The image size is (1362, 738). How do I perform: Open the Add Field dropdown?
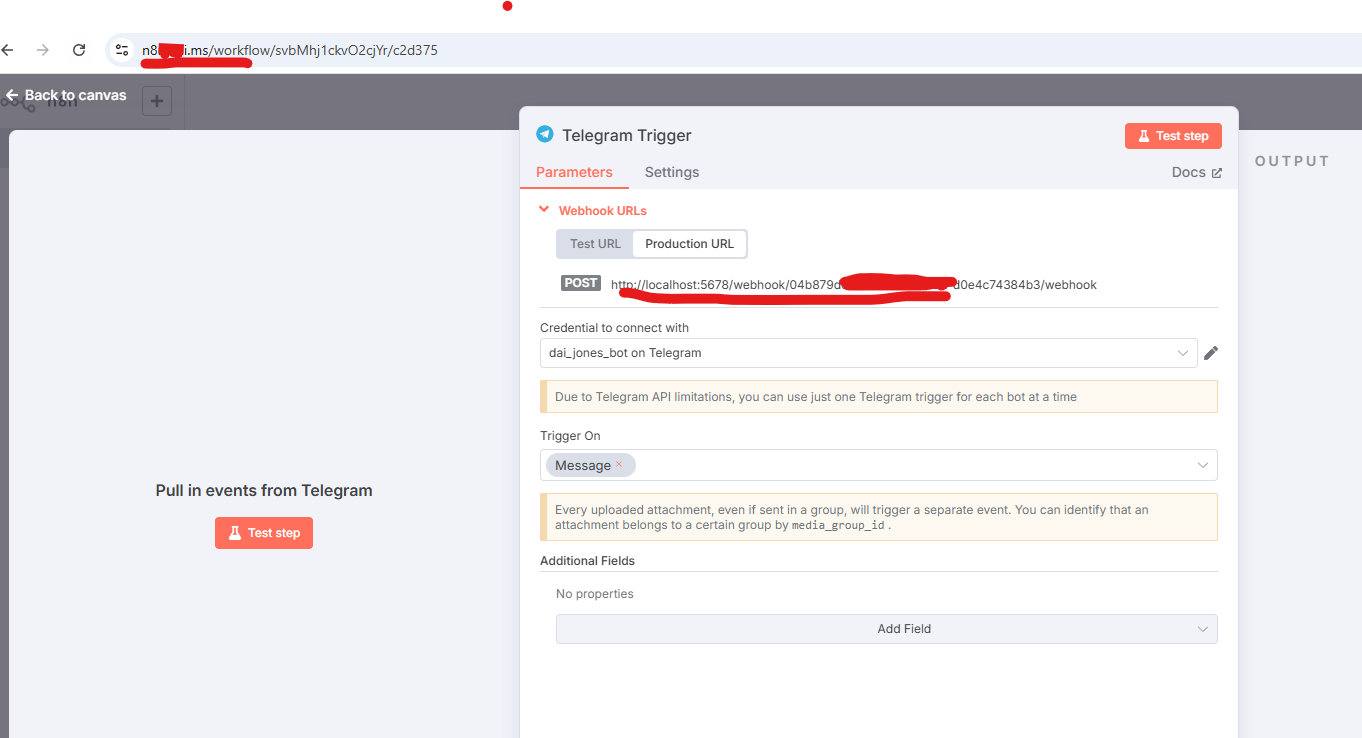[887, 629]
